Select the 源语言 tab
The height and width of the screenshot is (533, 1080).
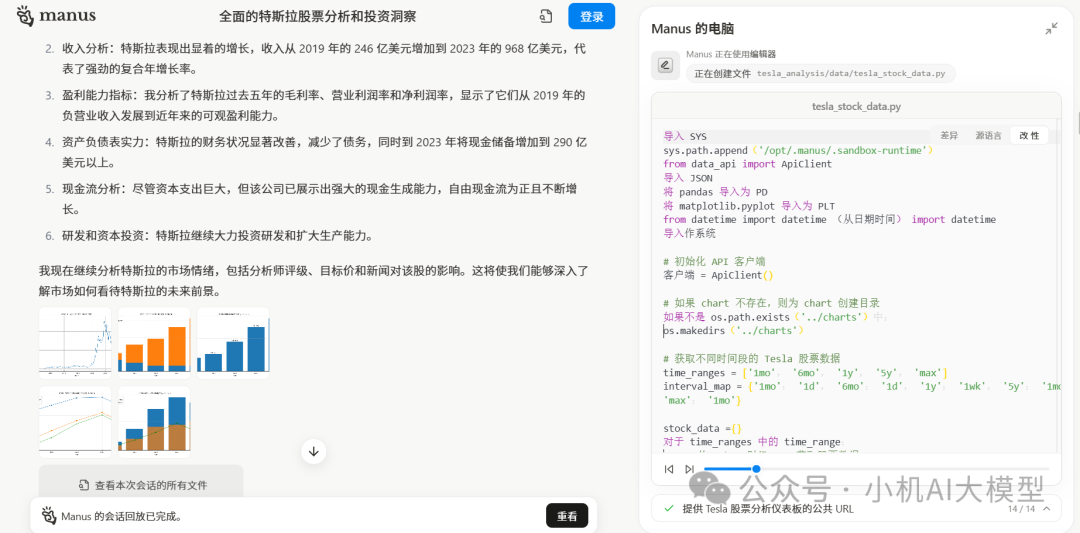tap(988, 136)
